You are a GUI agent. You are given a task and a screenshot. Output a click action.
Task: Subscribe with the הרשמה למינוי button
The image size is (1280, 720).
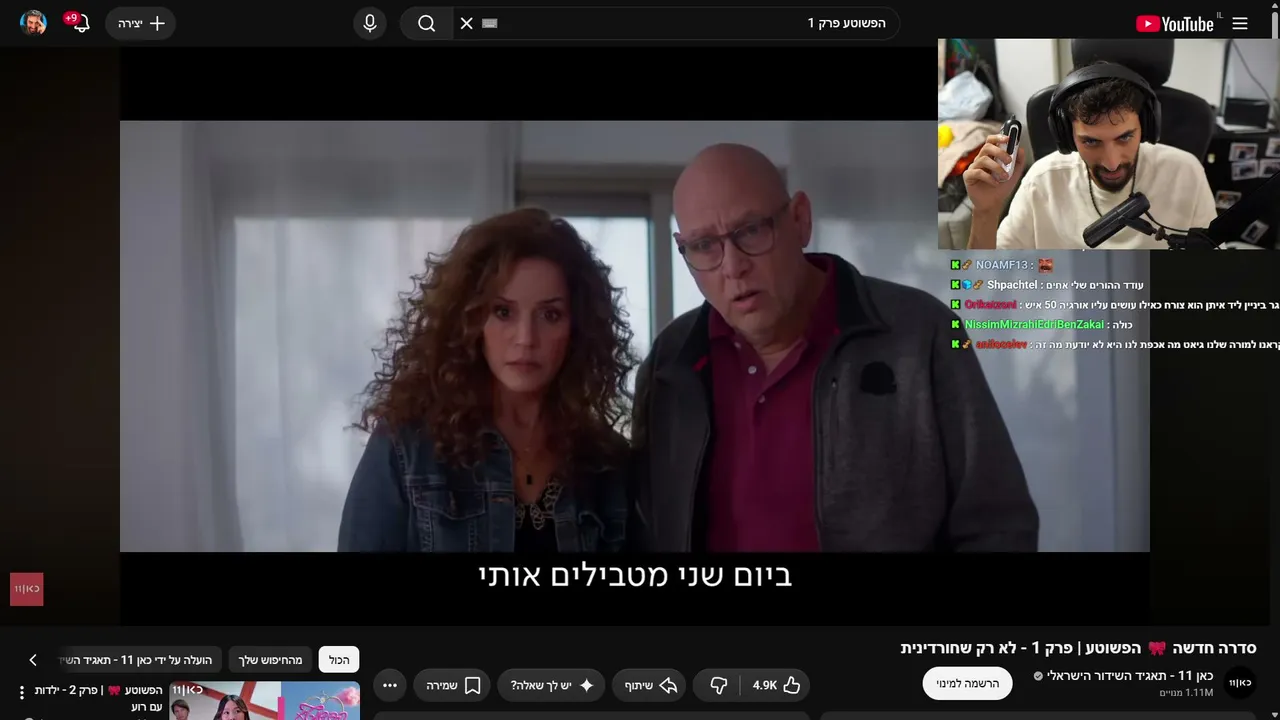pyautogui.click(x=967, y=683)
